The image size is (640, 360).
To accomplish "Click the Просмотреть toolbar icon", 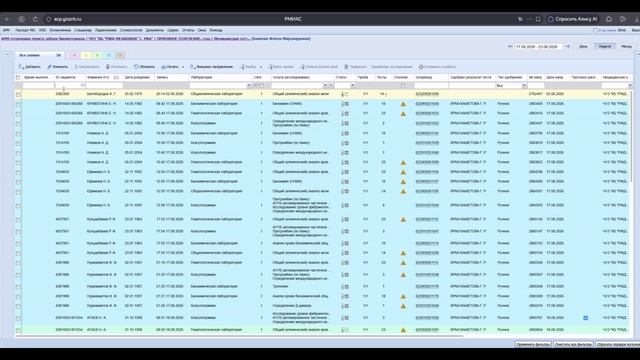I will (76, 67).
